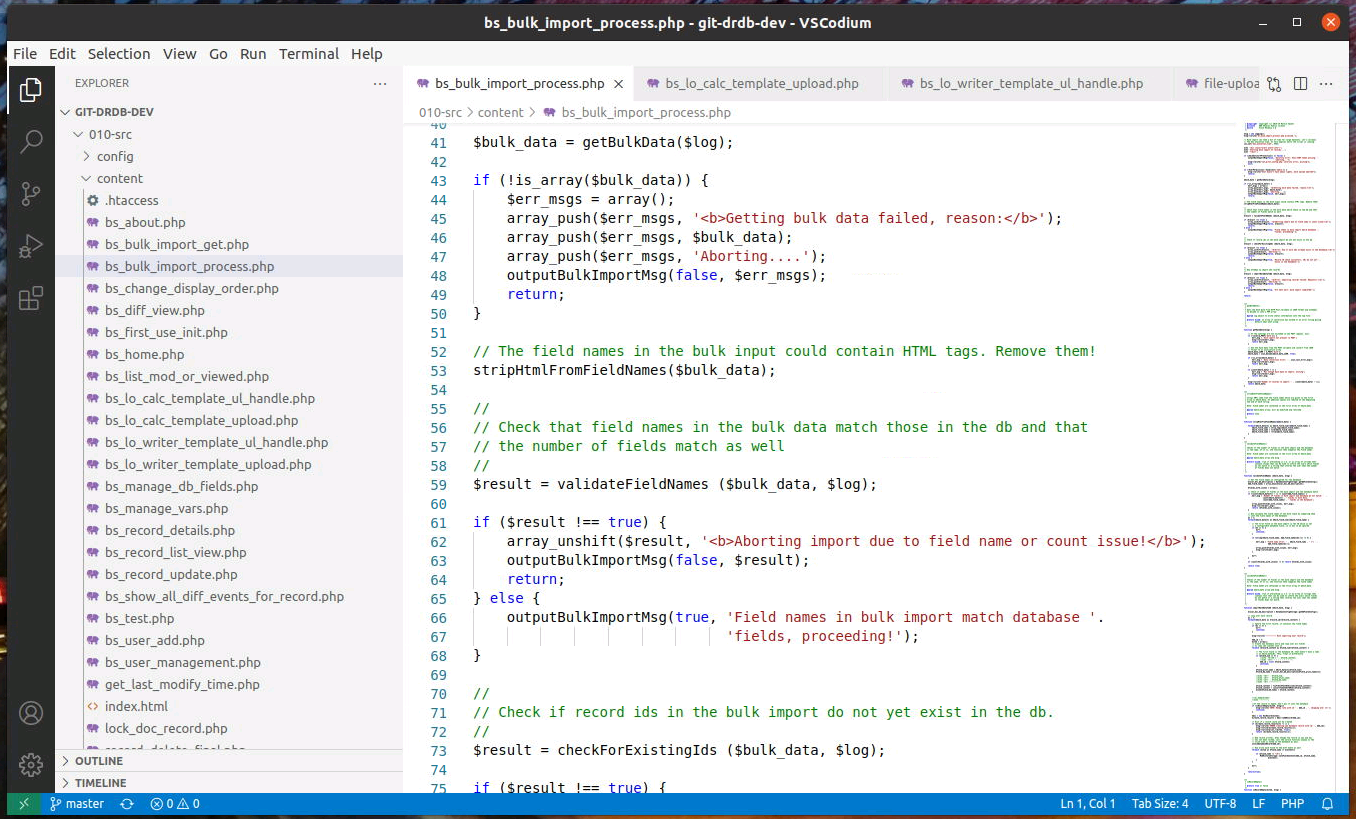The width and height of the screenshot is (1356, 819).
Task: Click the code minimap overview
Action: tap(1288, 458)
